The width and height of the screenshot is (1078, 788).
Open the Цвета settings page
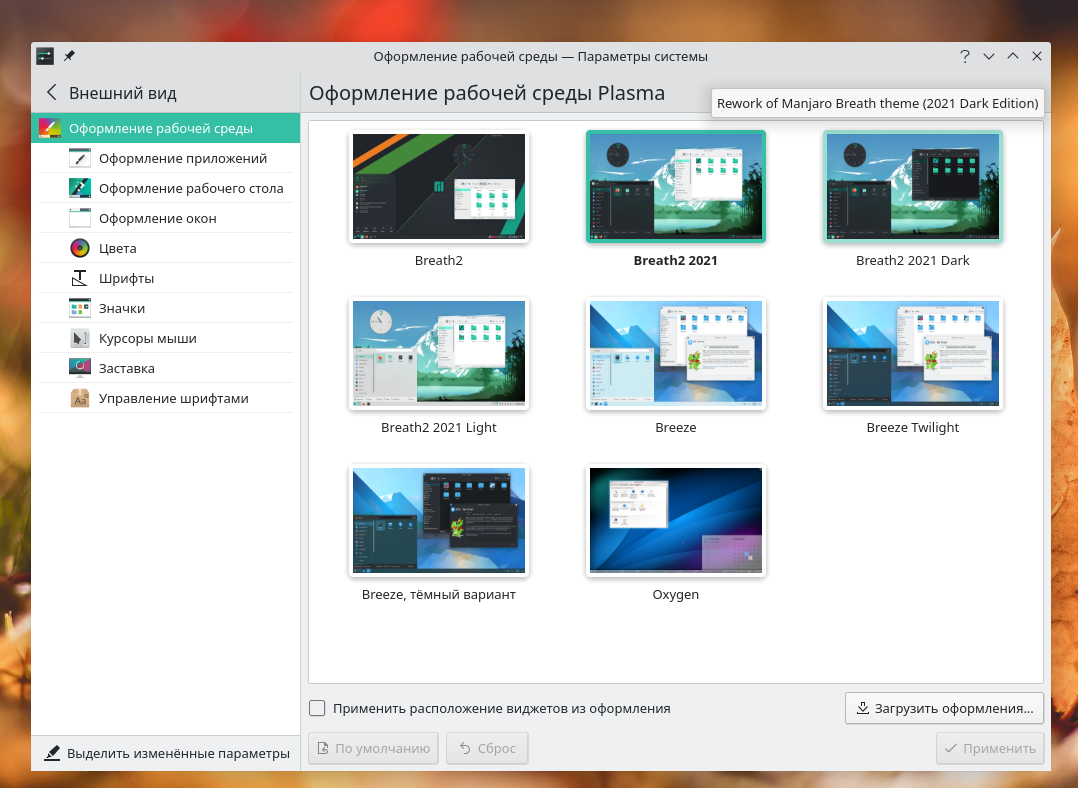coord(166,248)
